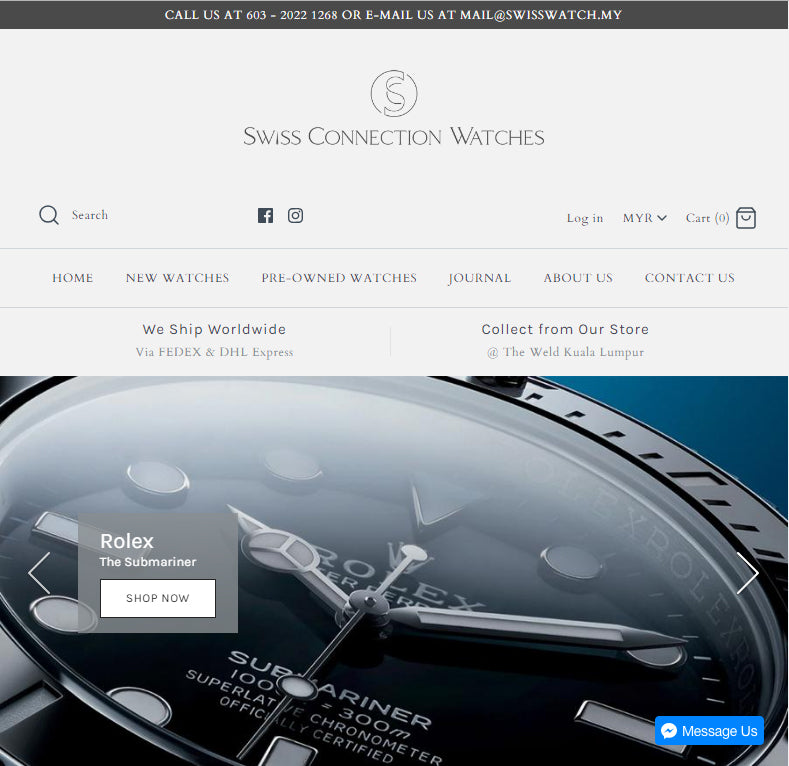
Task: Open the About Us page
Action: coord(578,278)
